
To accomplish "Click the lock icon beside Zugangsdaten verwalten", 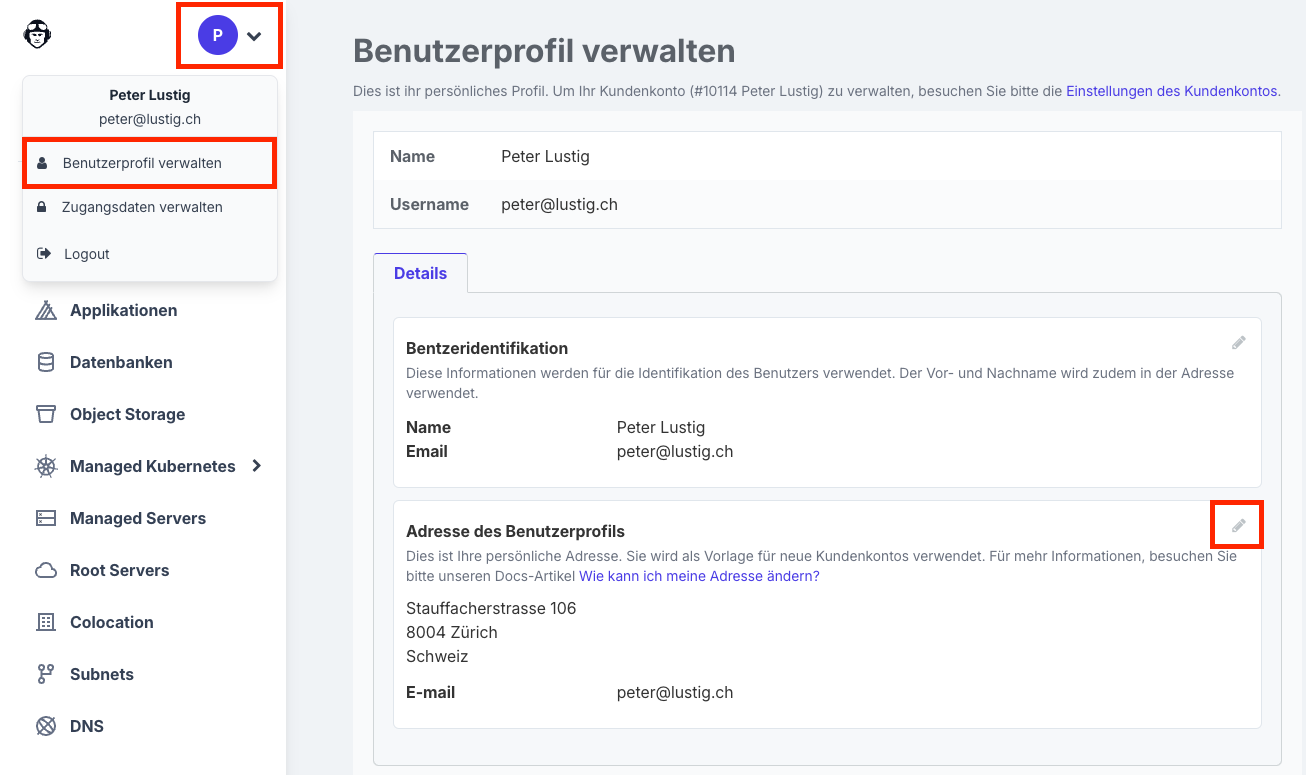I will tap(42, 208).
